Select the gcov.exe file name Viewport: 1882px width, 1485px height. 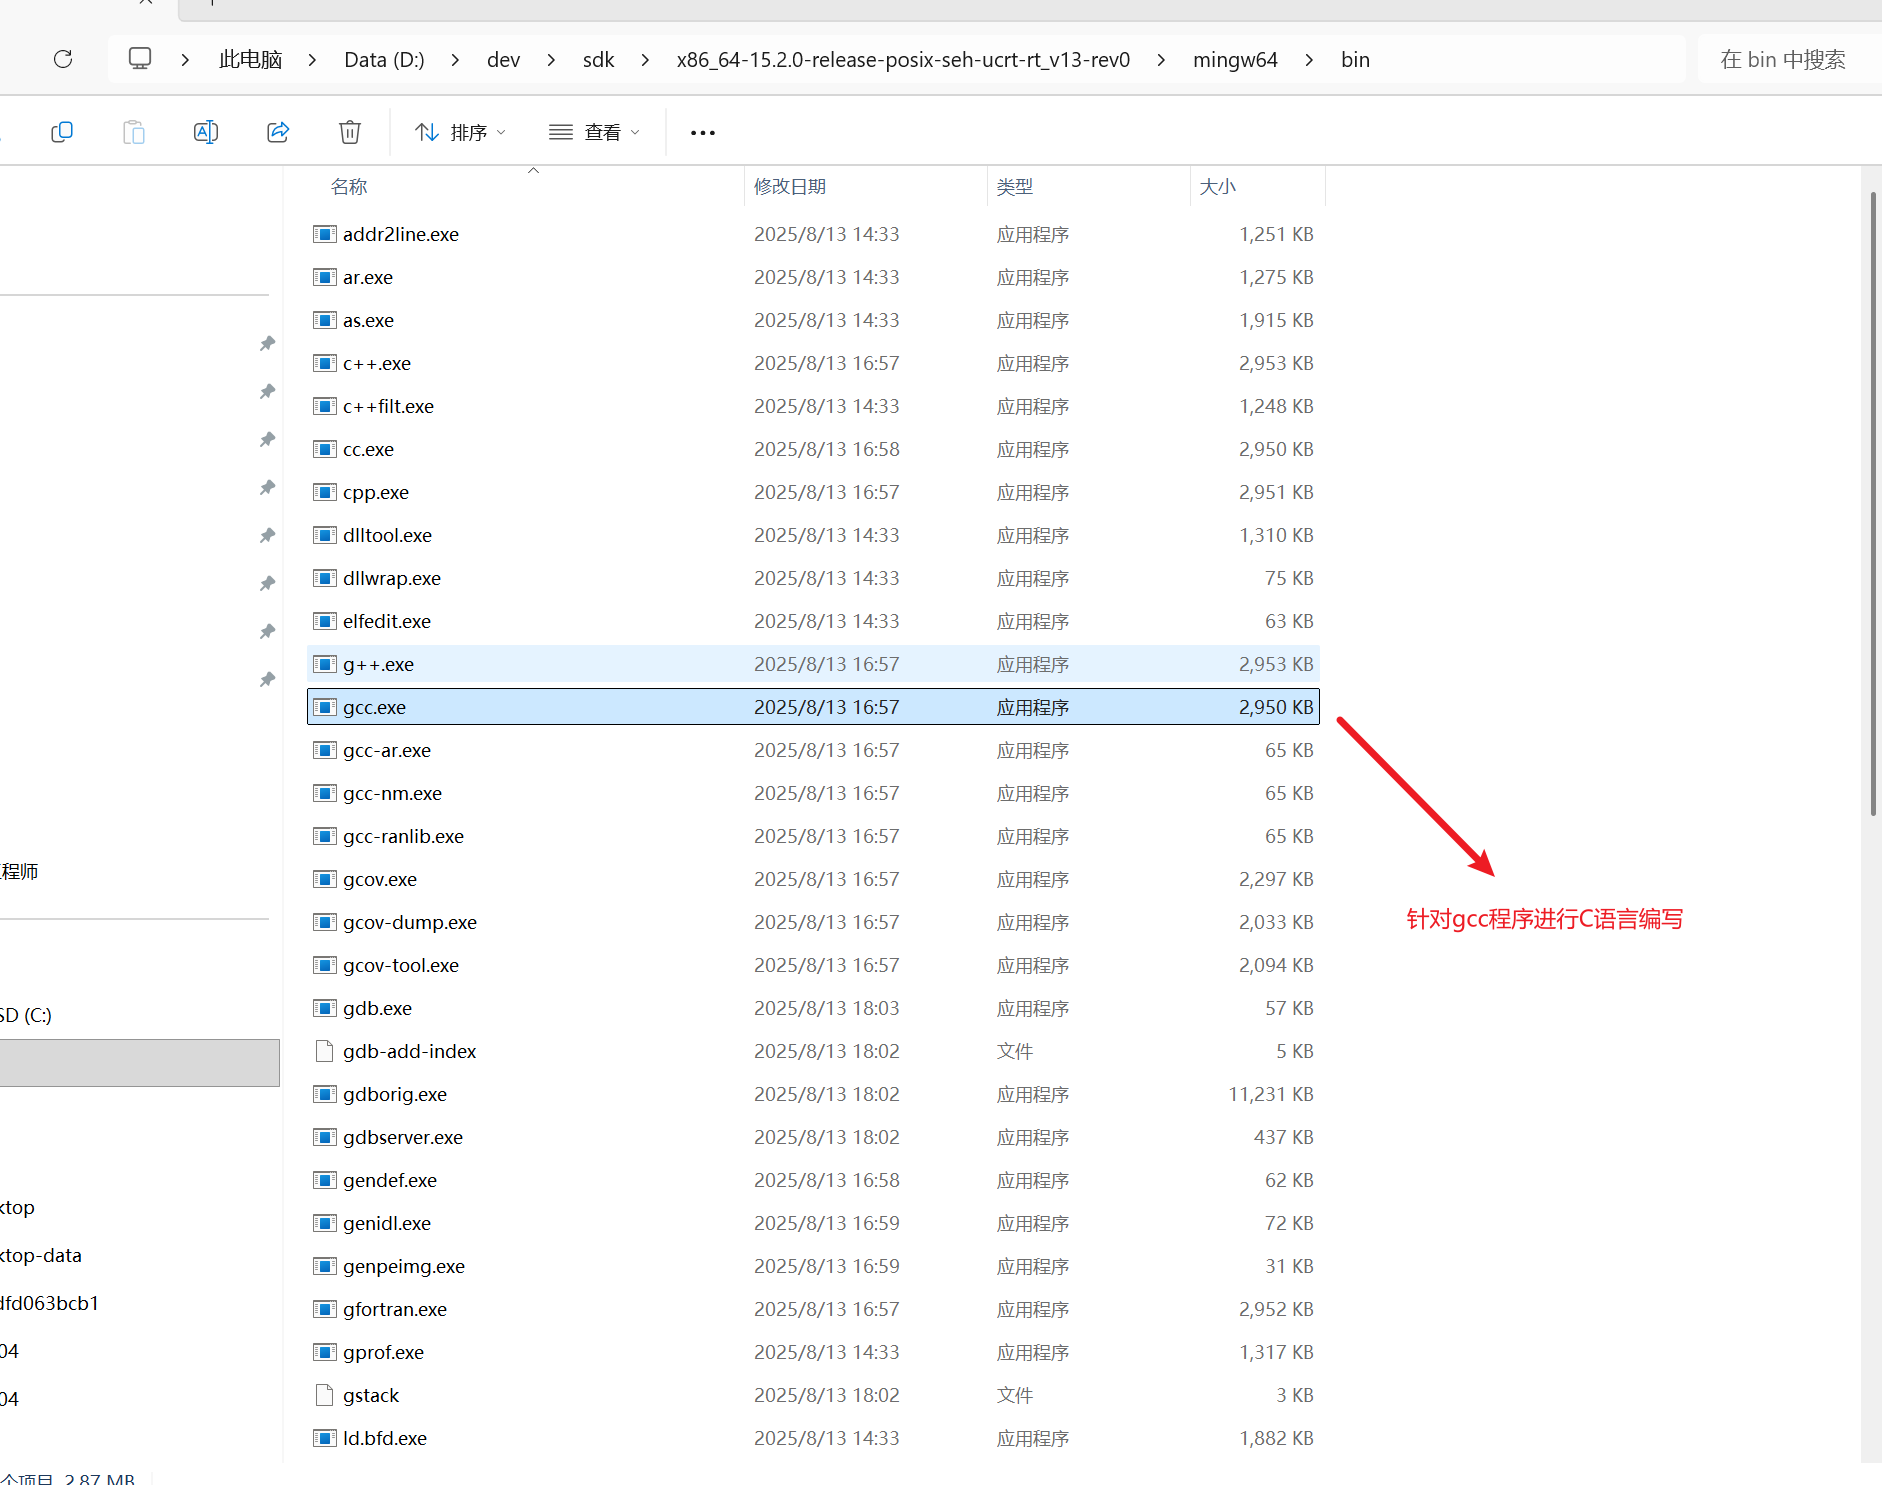[x=380, y=879]
